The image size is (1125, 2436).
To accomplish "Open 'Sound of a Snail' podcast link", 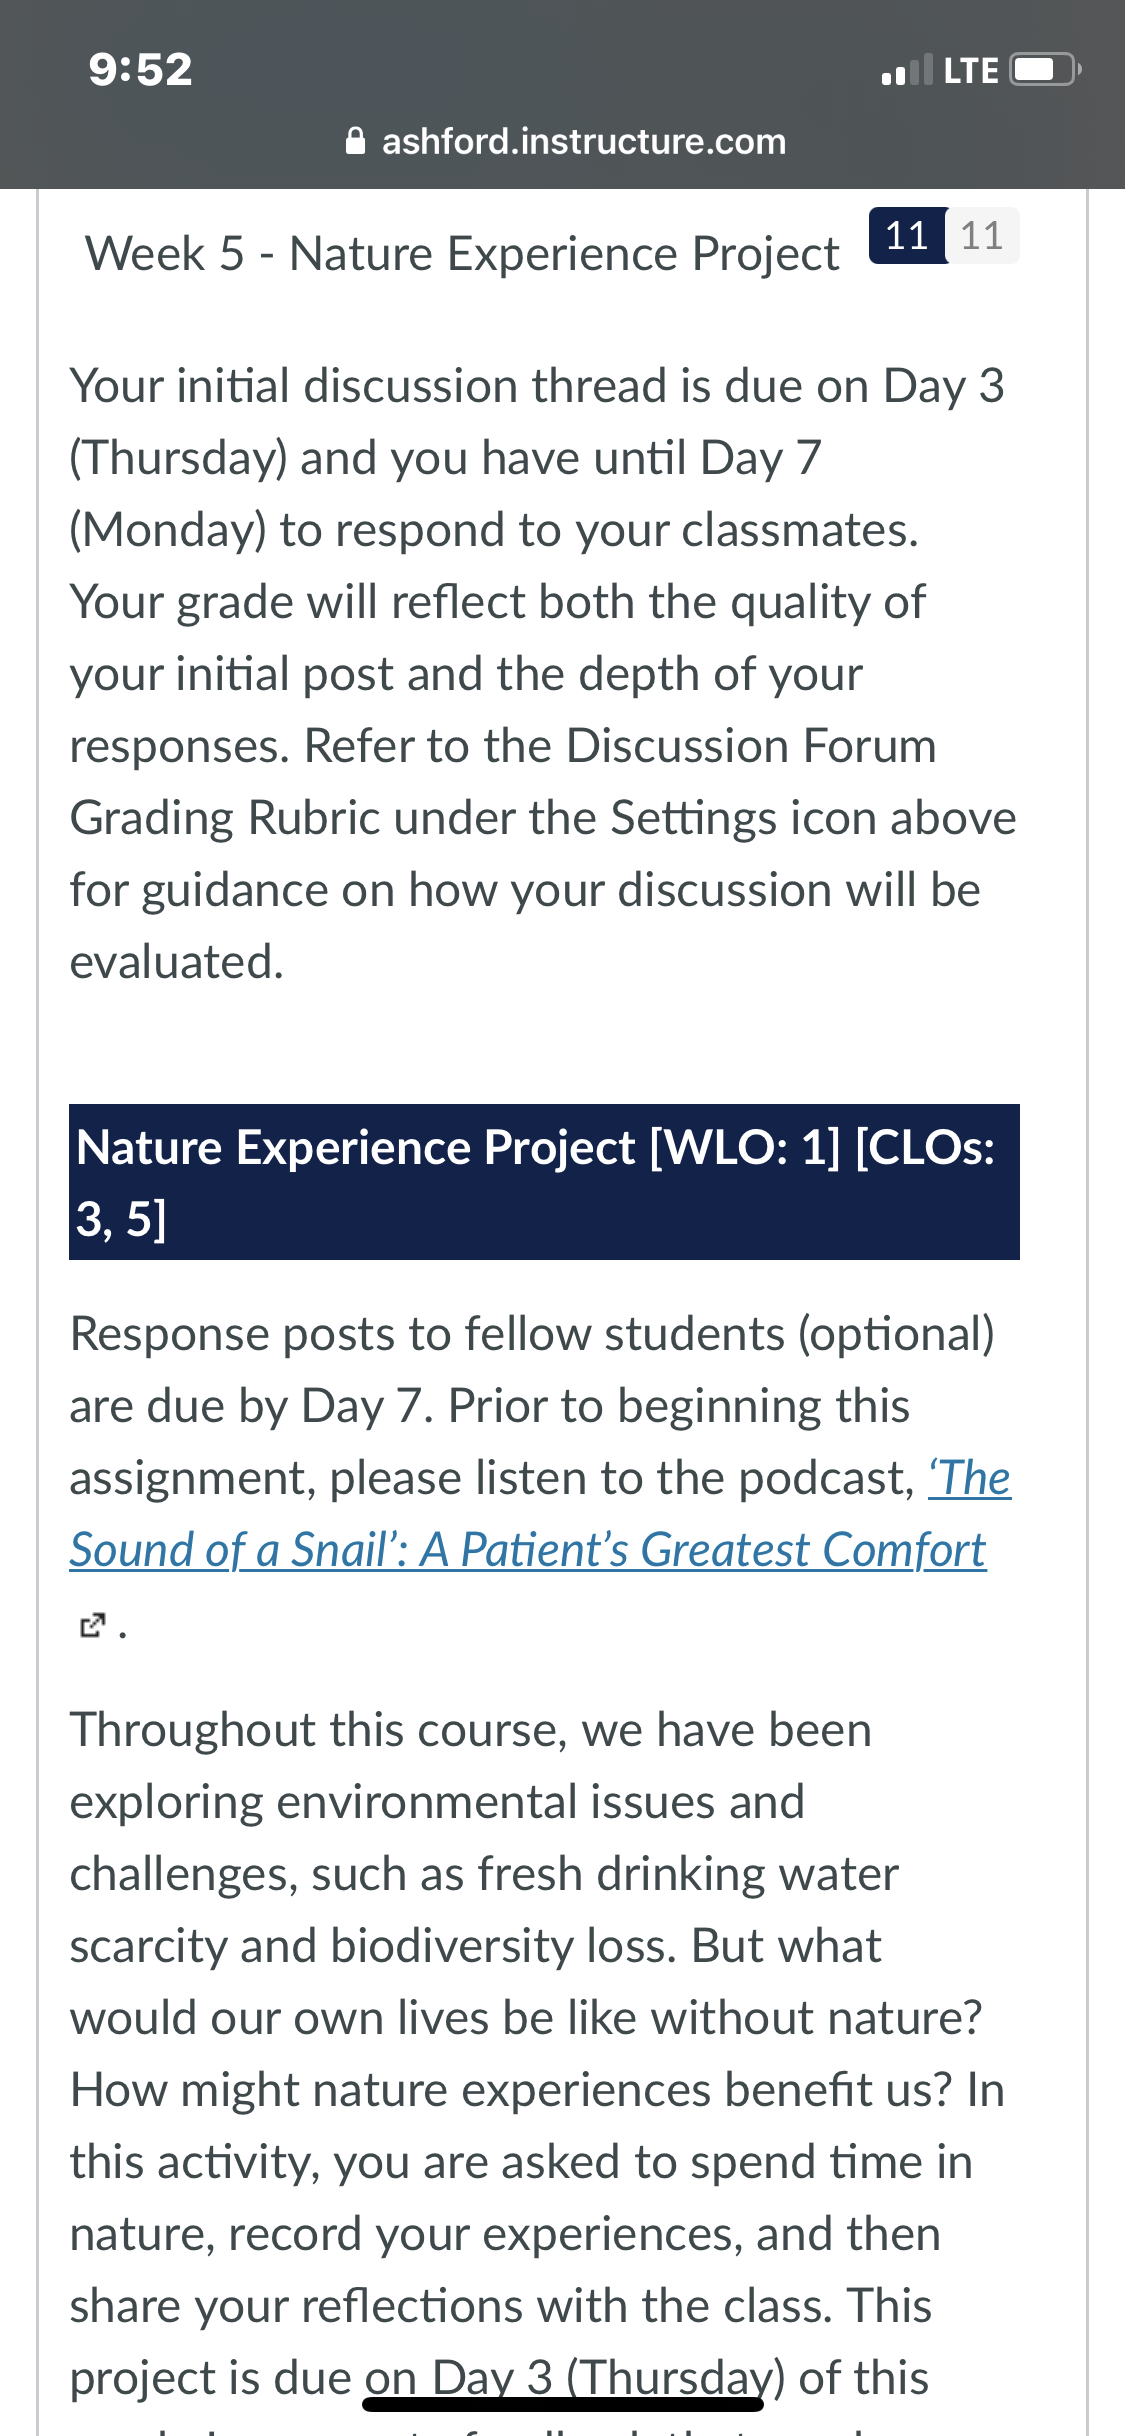I will 540,1513.
